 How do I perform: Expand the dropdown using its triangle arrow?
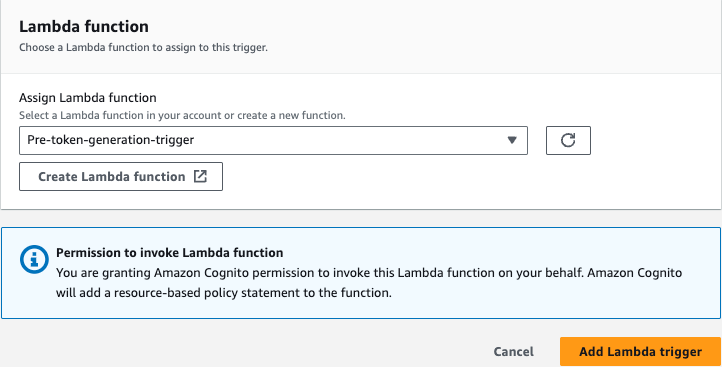click(512, 140)
